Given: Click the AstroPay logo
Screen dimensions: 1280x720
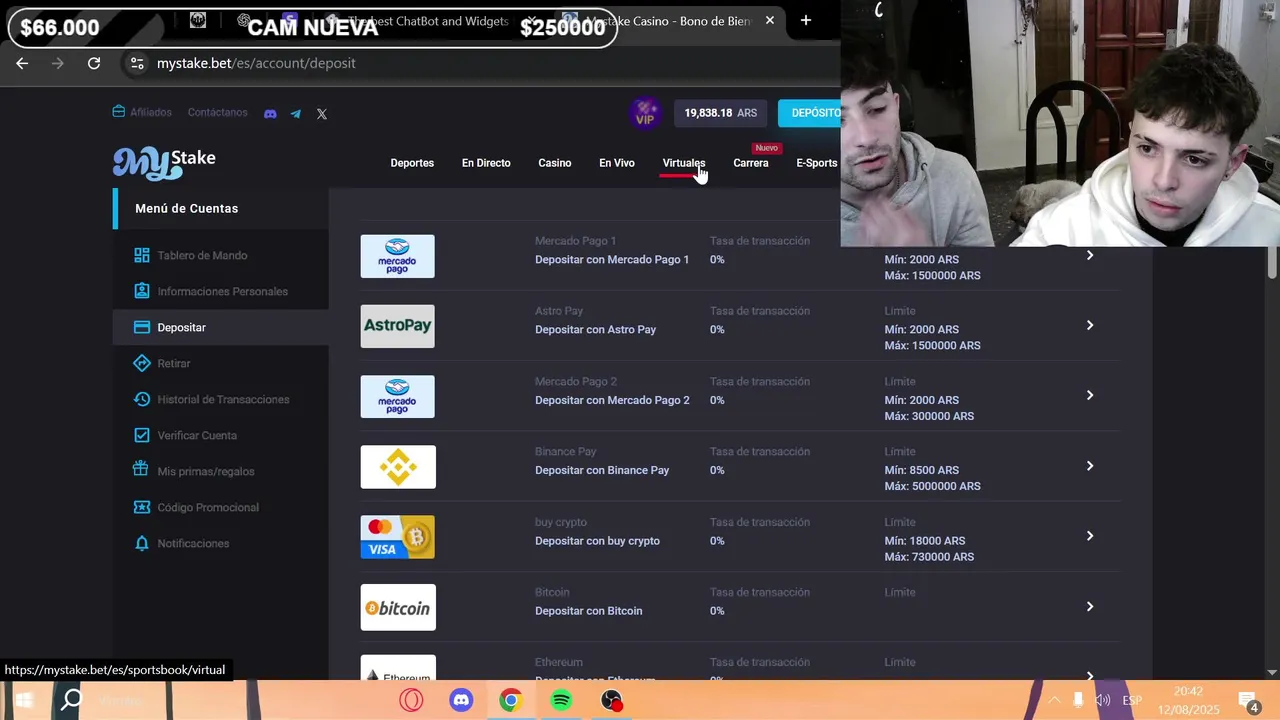Looking at the screenshot, I should [x=397, y=326].
